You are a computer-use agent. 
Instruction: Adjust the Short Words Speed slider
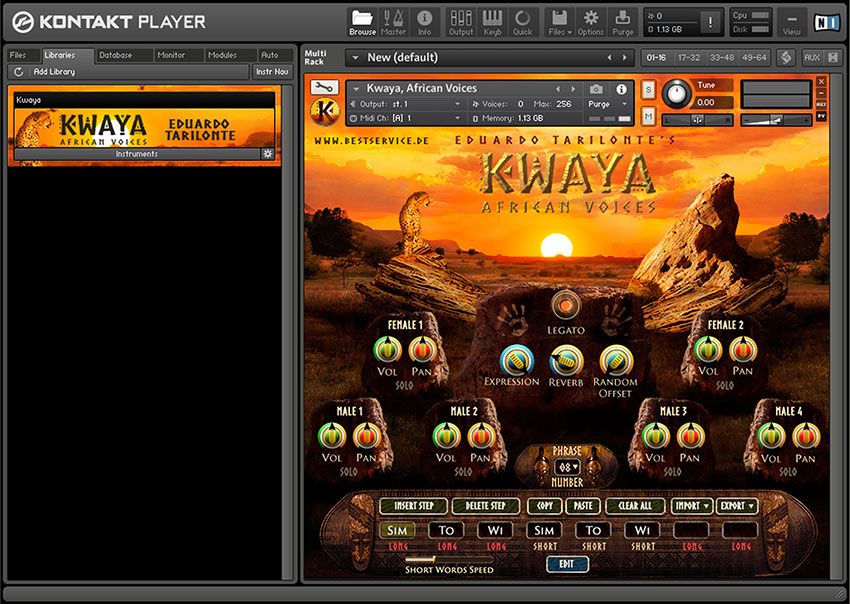(449, 558)
